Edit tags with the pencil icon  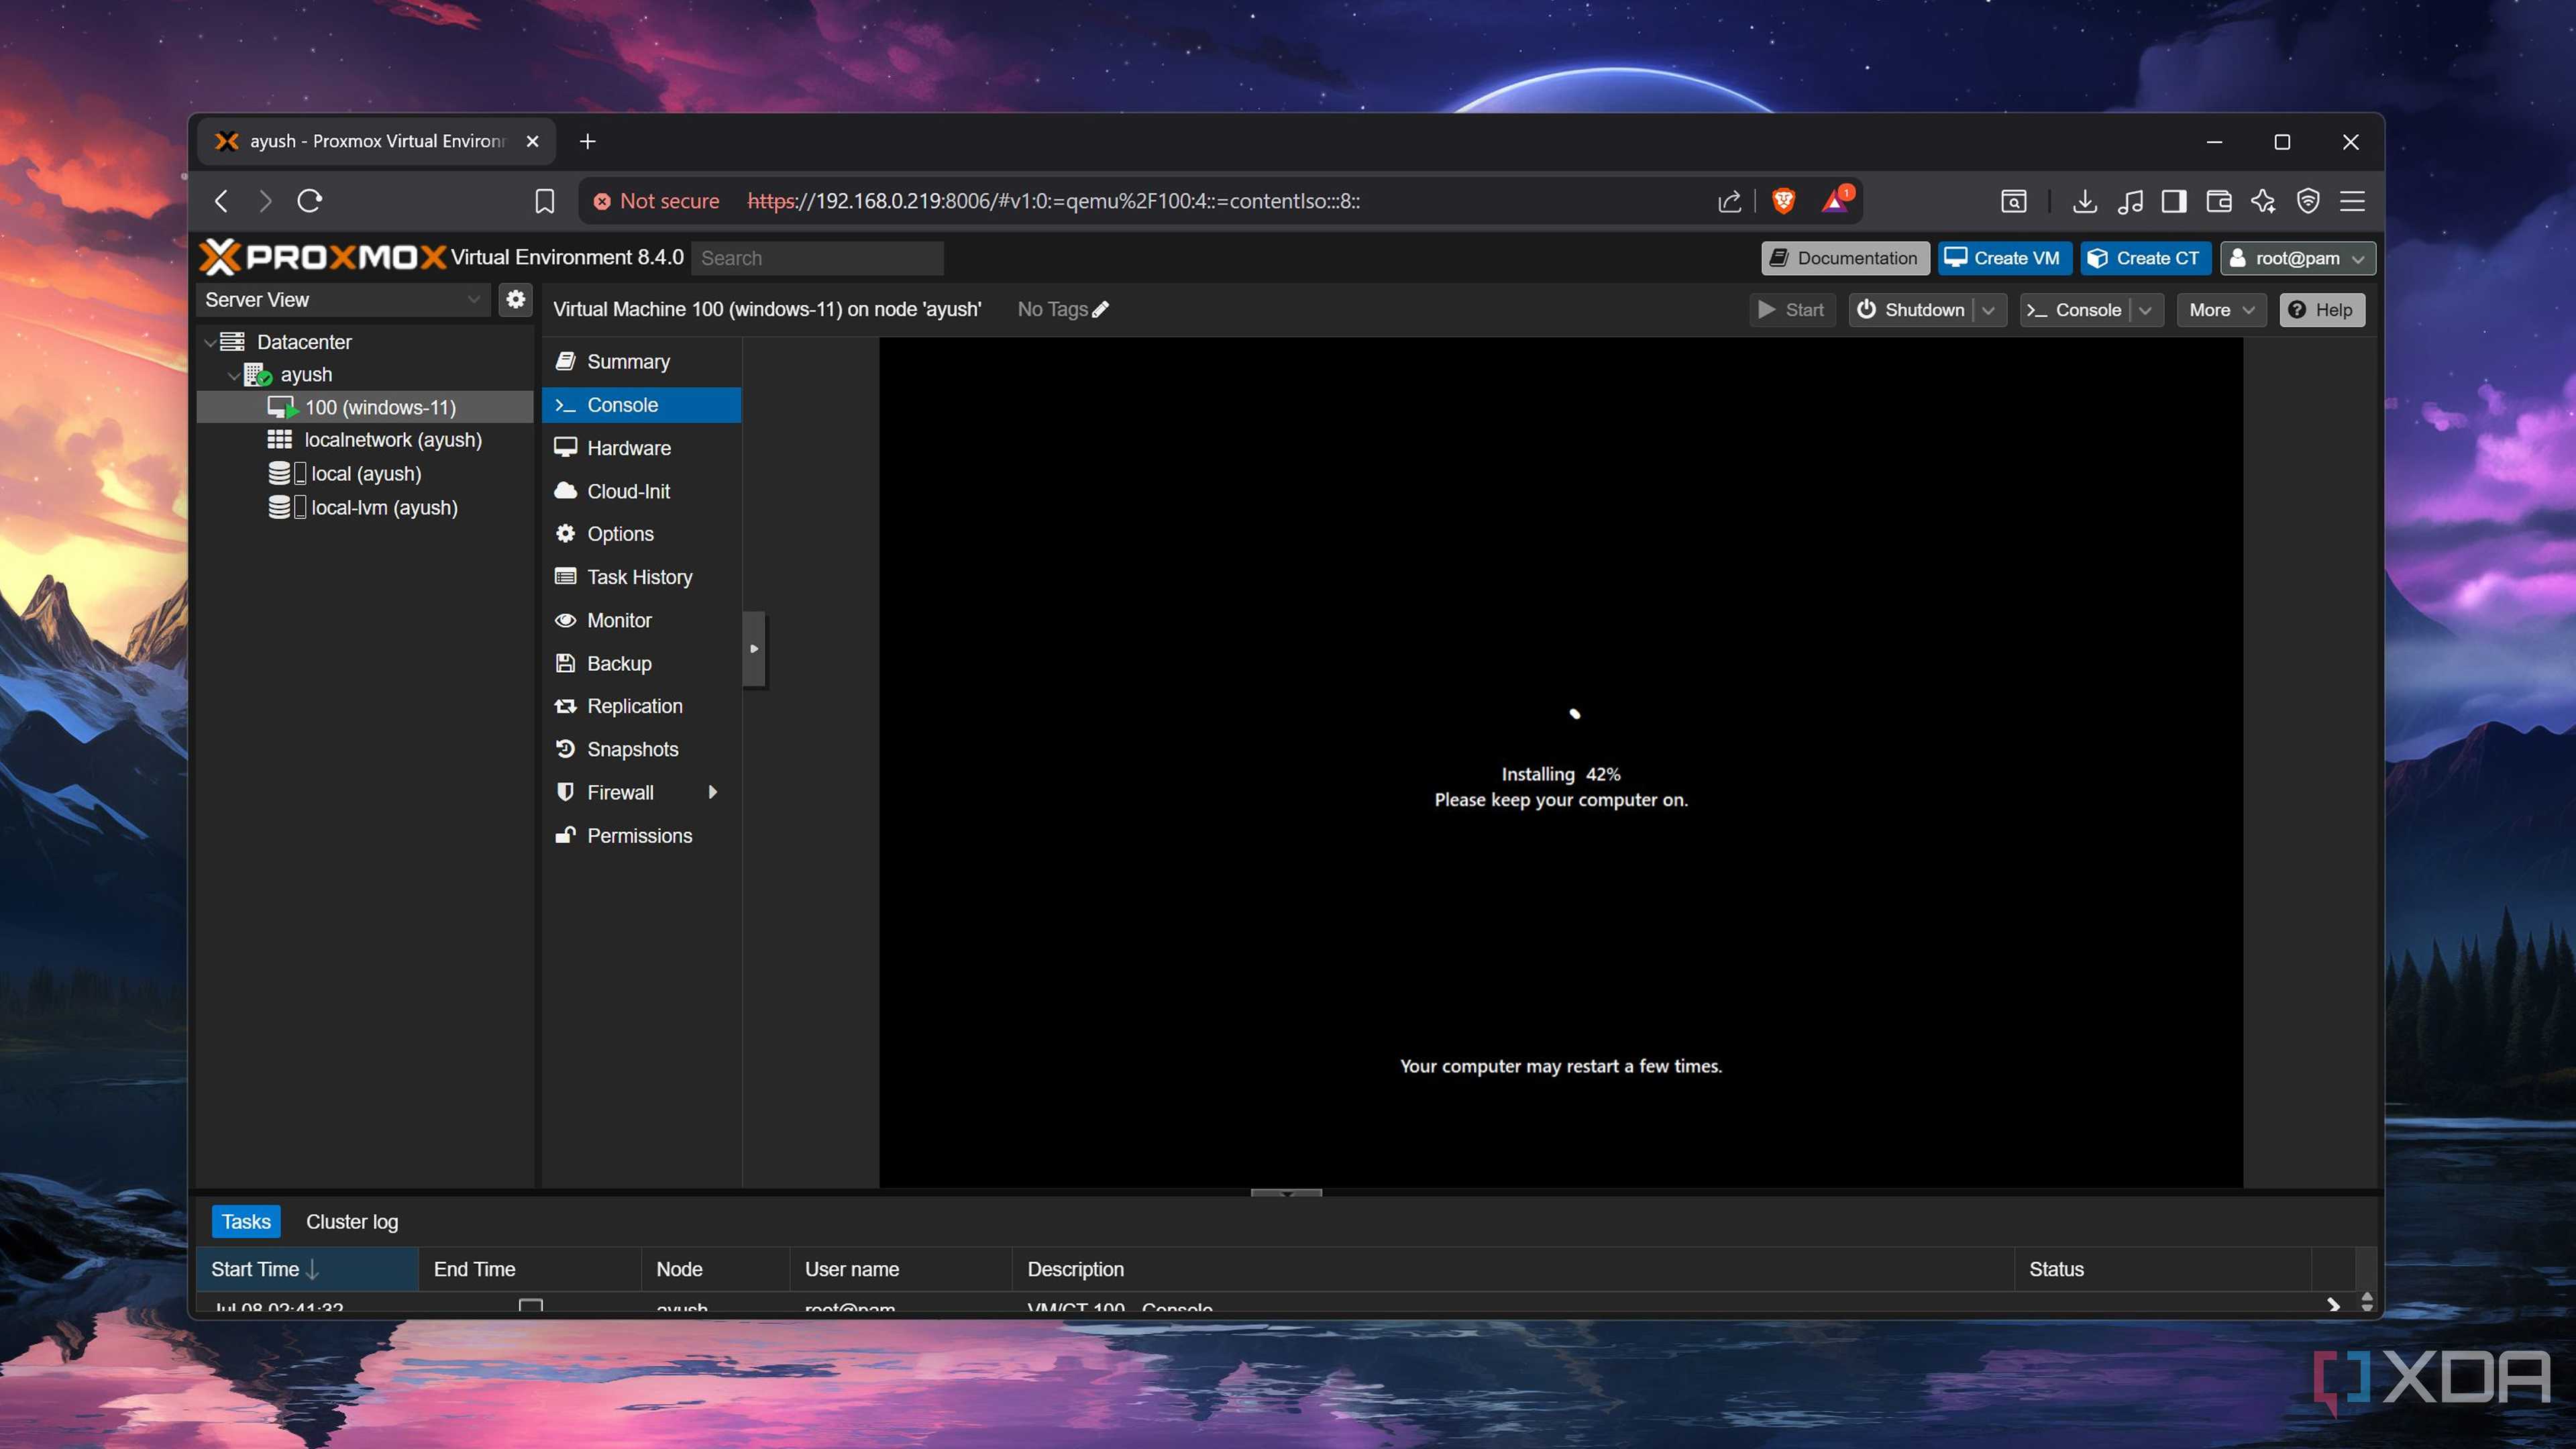[x=1101, y=310]
